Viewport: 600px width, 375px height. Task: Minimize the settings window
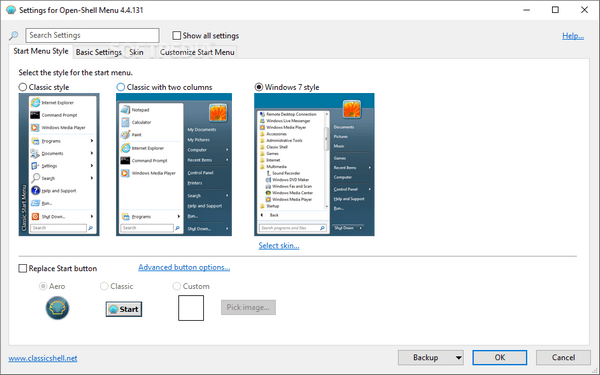tap(527, 10)
